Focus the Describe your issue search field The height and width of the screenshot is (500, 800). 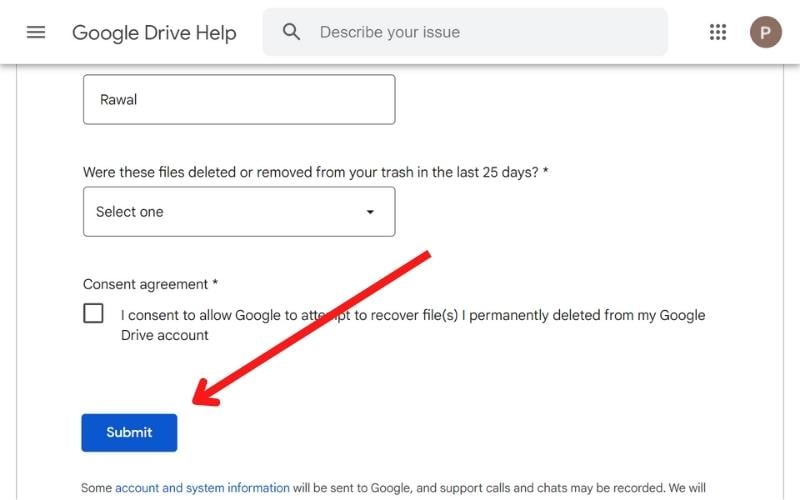click(x=465, y=32)
